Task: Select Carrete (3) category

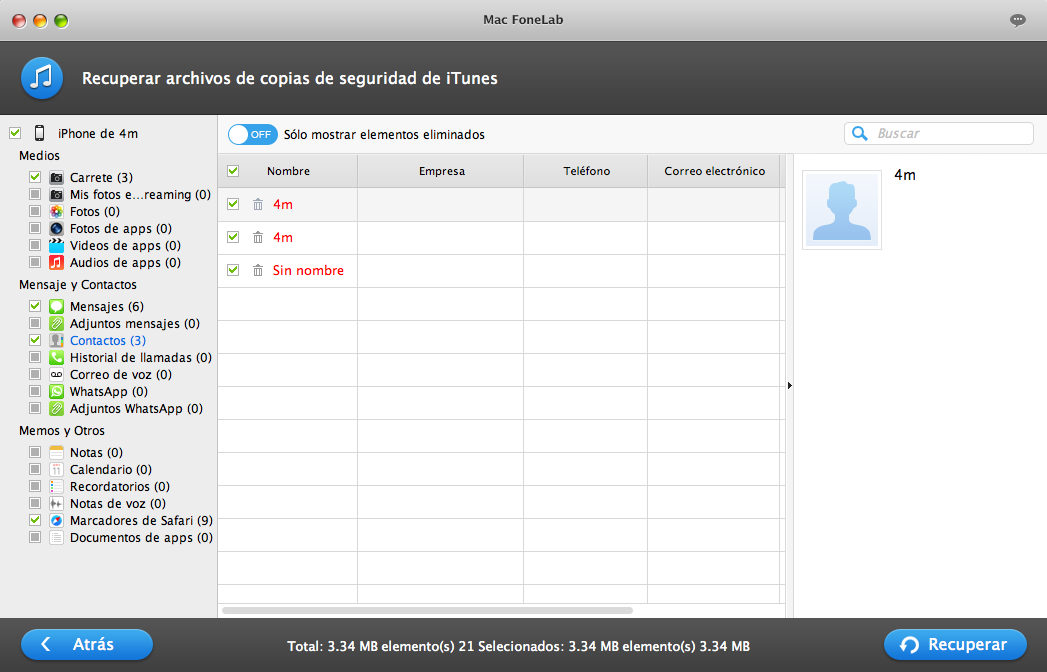Action: click(101, 178)
